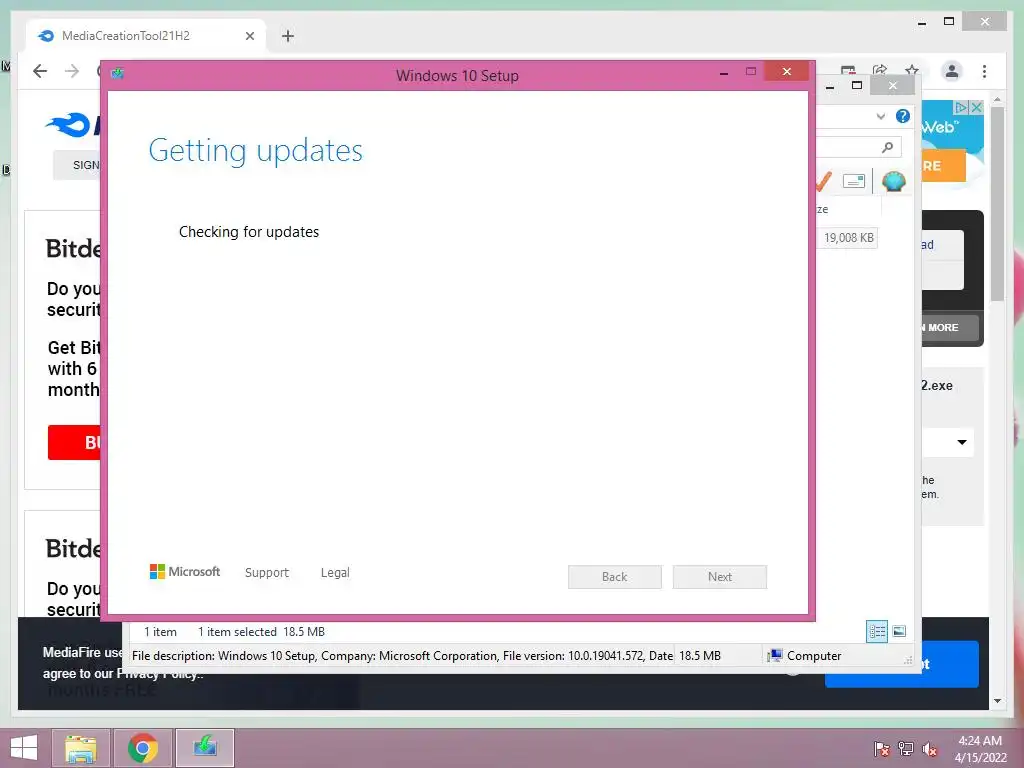The width and height of the screenshot is (1024, 768).
Task: Switch Explorer to details view icon
Action: (877, 631)
